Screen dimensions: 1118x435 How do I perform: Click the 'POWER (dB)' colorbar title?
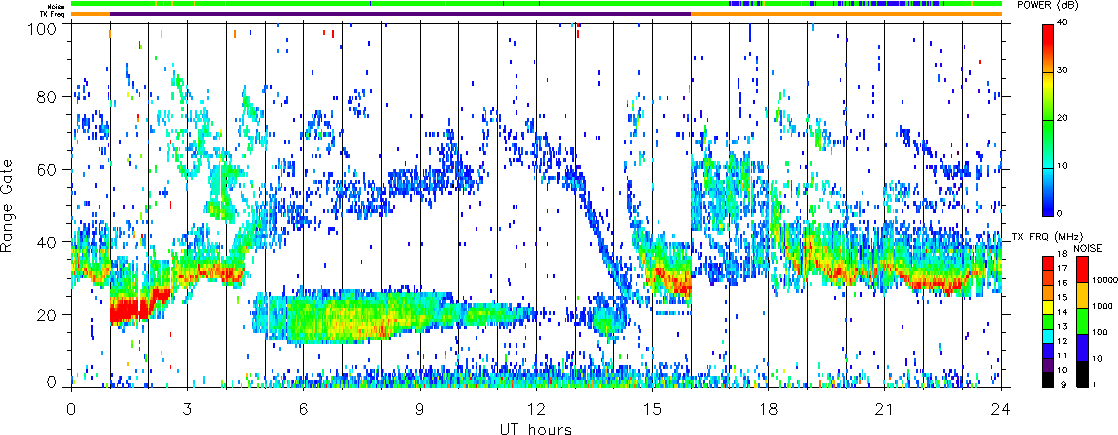[x=1050, y=5]
